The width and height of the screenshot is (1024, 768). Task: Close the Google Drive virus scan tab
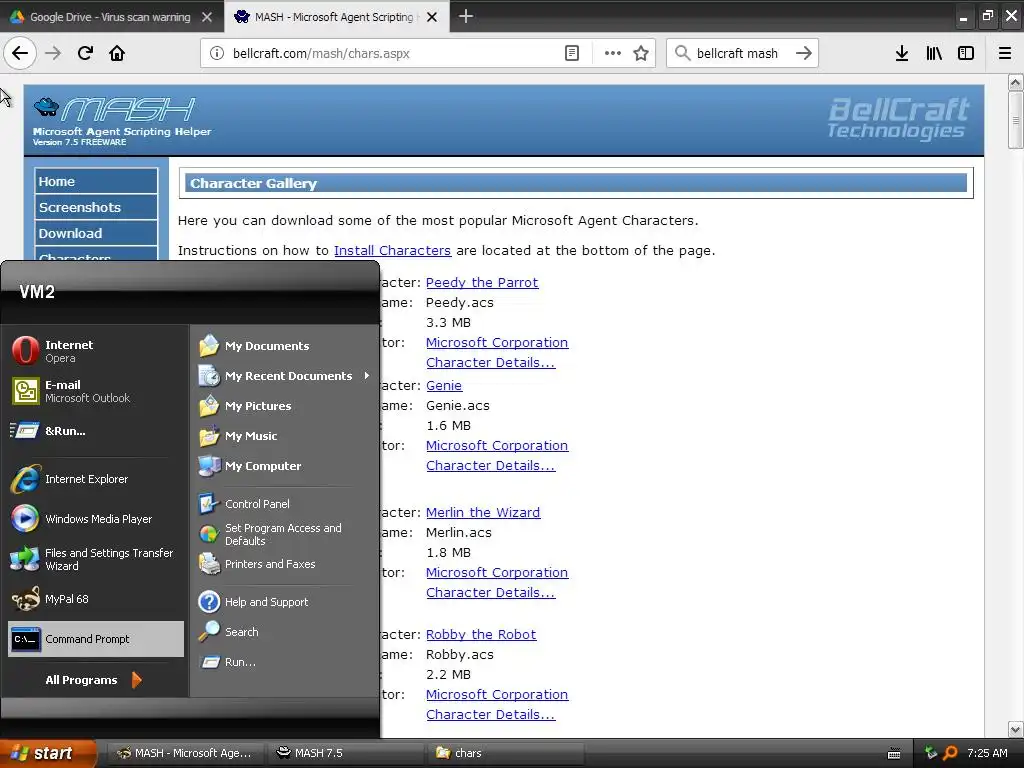(x=207, y=17)
